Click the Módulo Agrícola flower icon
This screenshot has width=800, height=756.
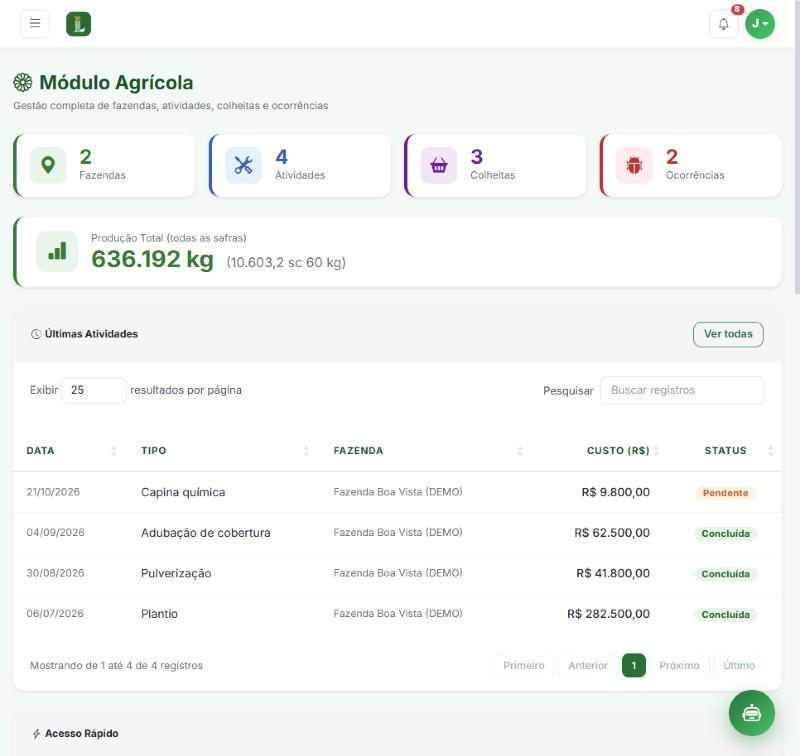pos(22,83)
